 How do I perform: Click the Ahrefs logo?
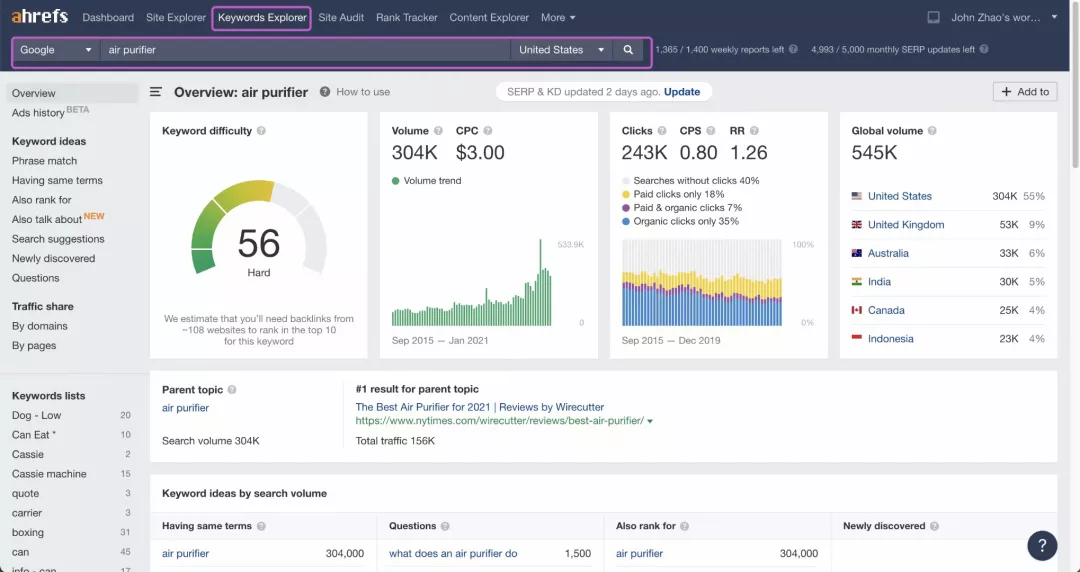[39, 17]
